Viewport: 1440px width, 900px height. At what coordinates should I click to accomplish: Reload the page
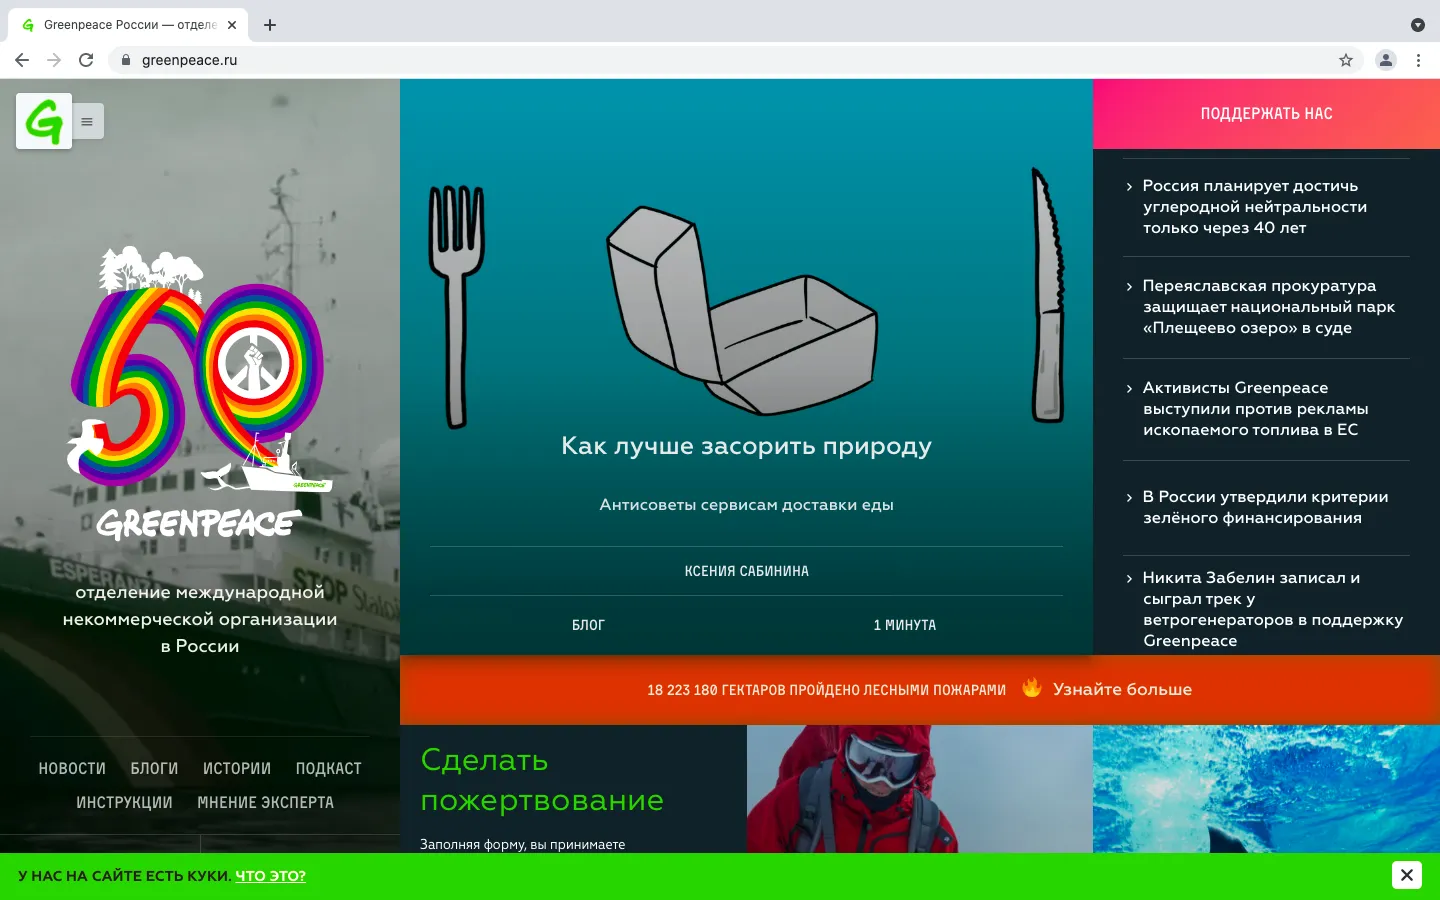pyautogui.click(x=86, y=60)
